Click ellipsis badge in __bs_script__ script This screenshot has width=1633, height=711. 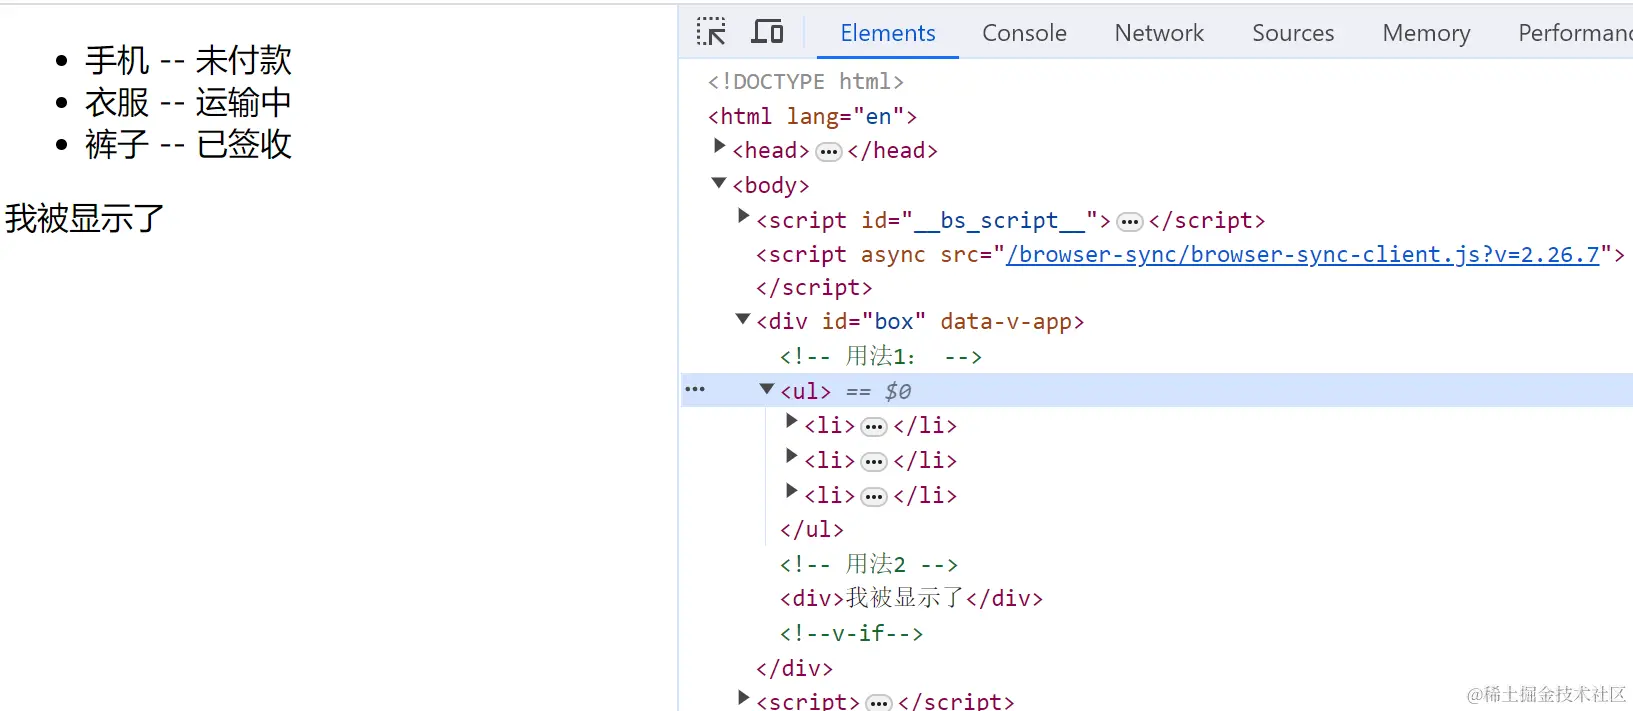coord(1130,222)
